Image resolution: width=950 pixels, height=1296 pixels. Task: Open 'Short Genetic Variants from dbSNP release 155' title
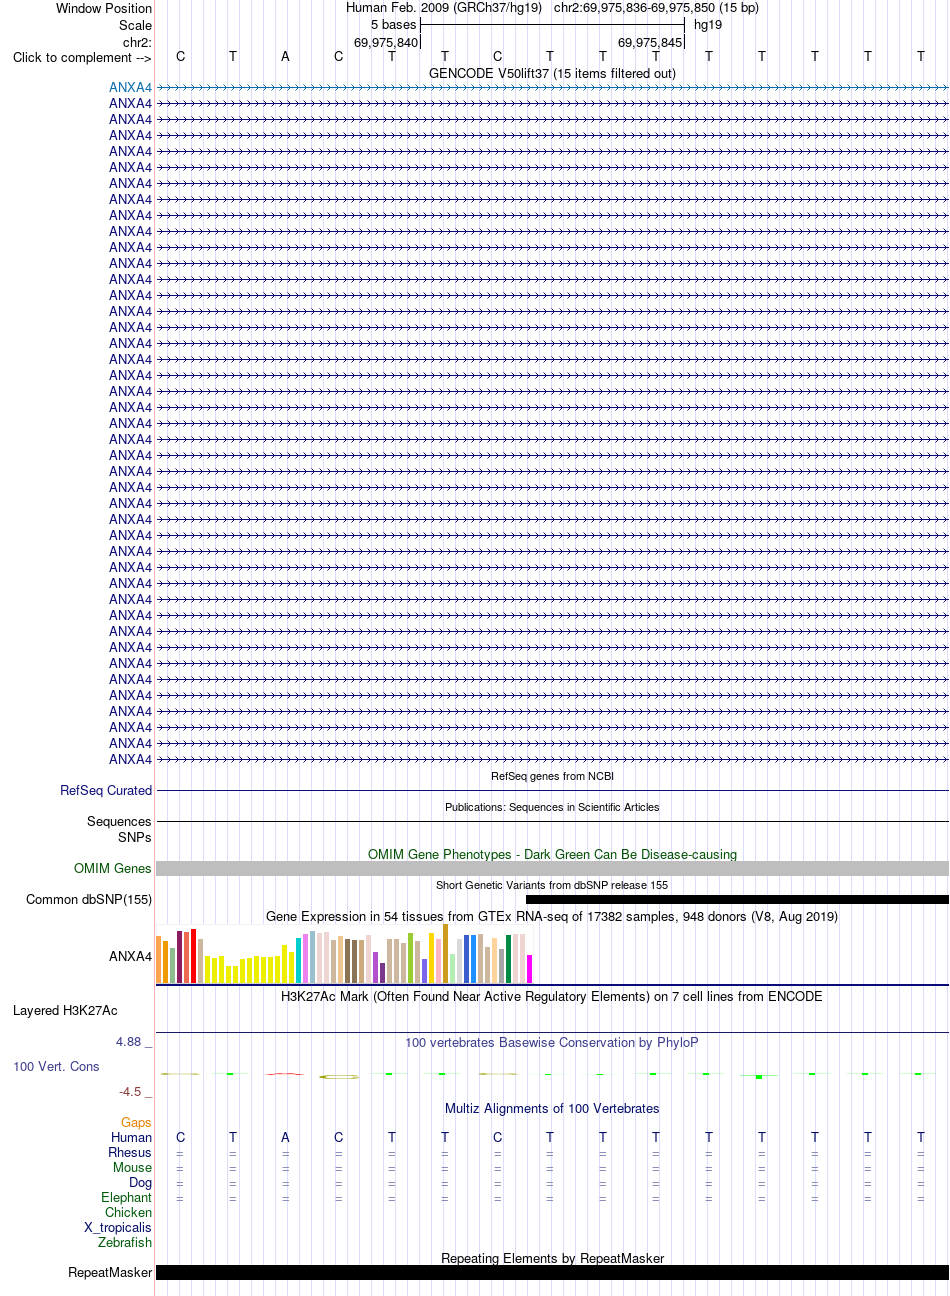point(552,885)
